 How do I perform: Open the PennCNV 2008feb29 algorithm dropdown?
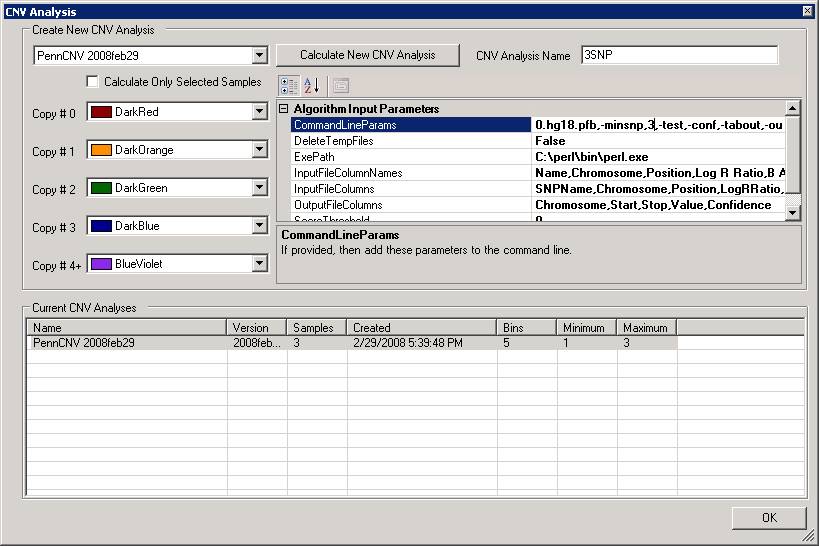coord(260,55)
